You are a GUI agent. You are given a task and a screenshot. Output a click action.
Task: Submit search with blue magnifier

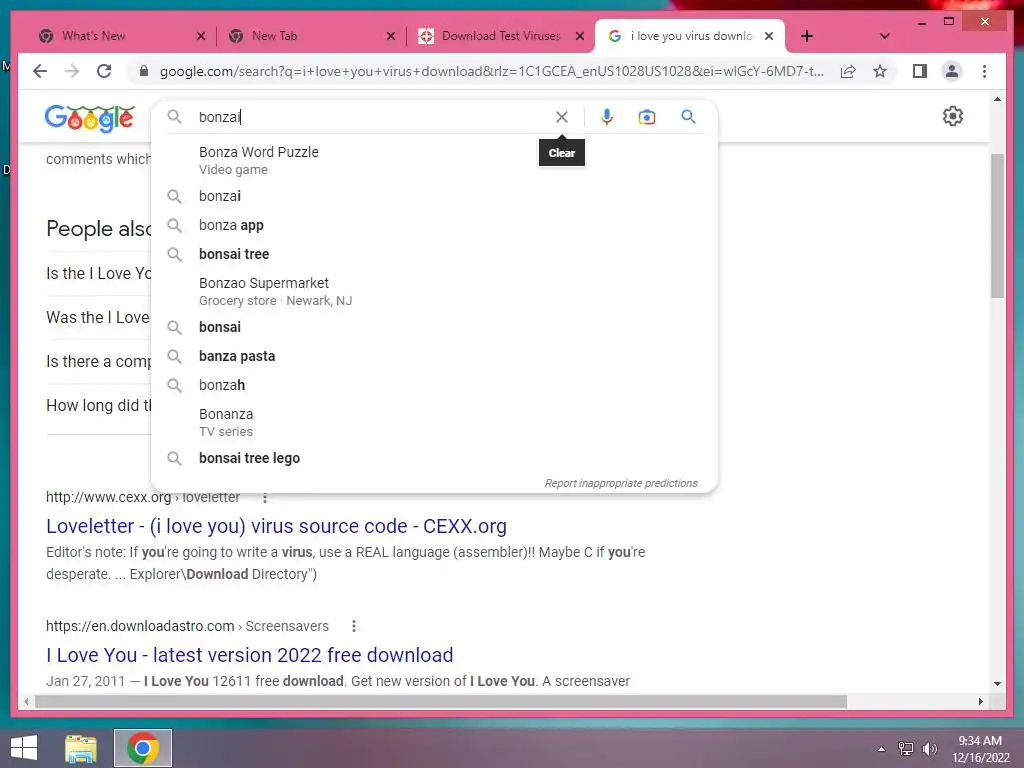click(688, 117)
